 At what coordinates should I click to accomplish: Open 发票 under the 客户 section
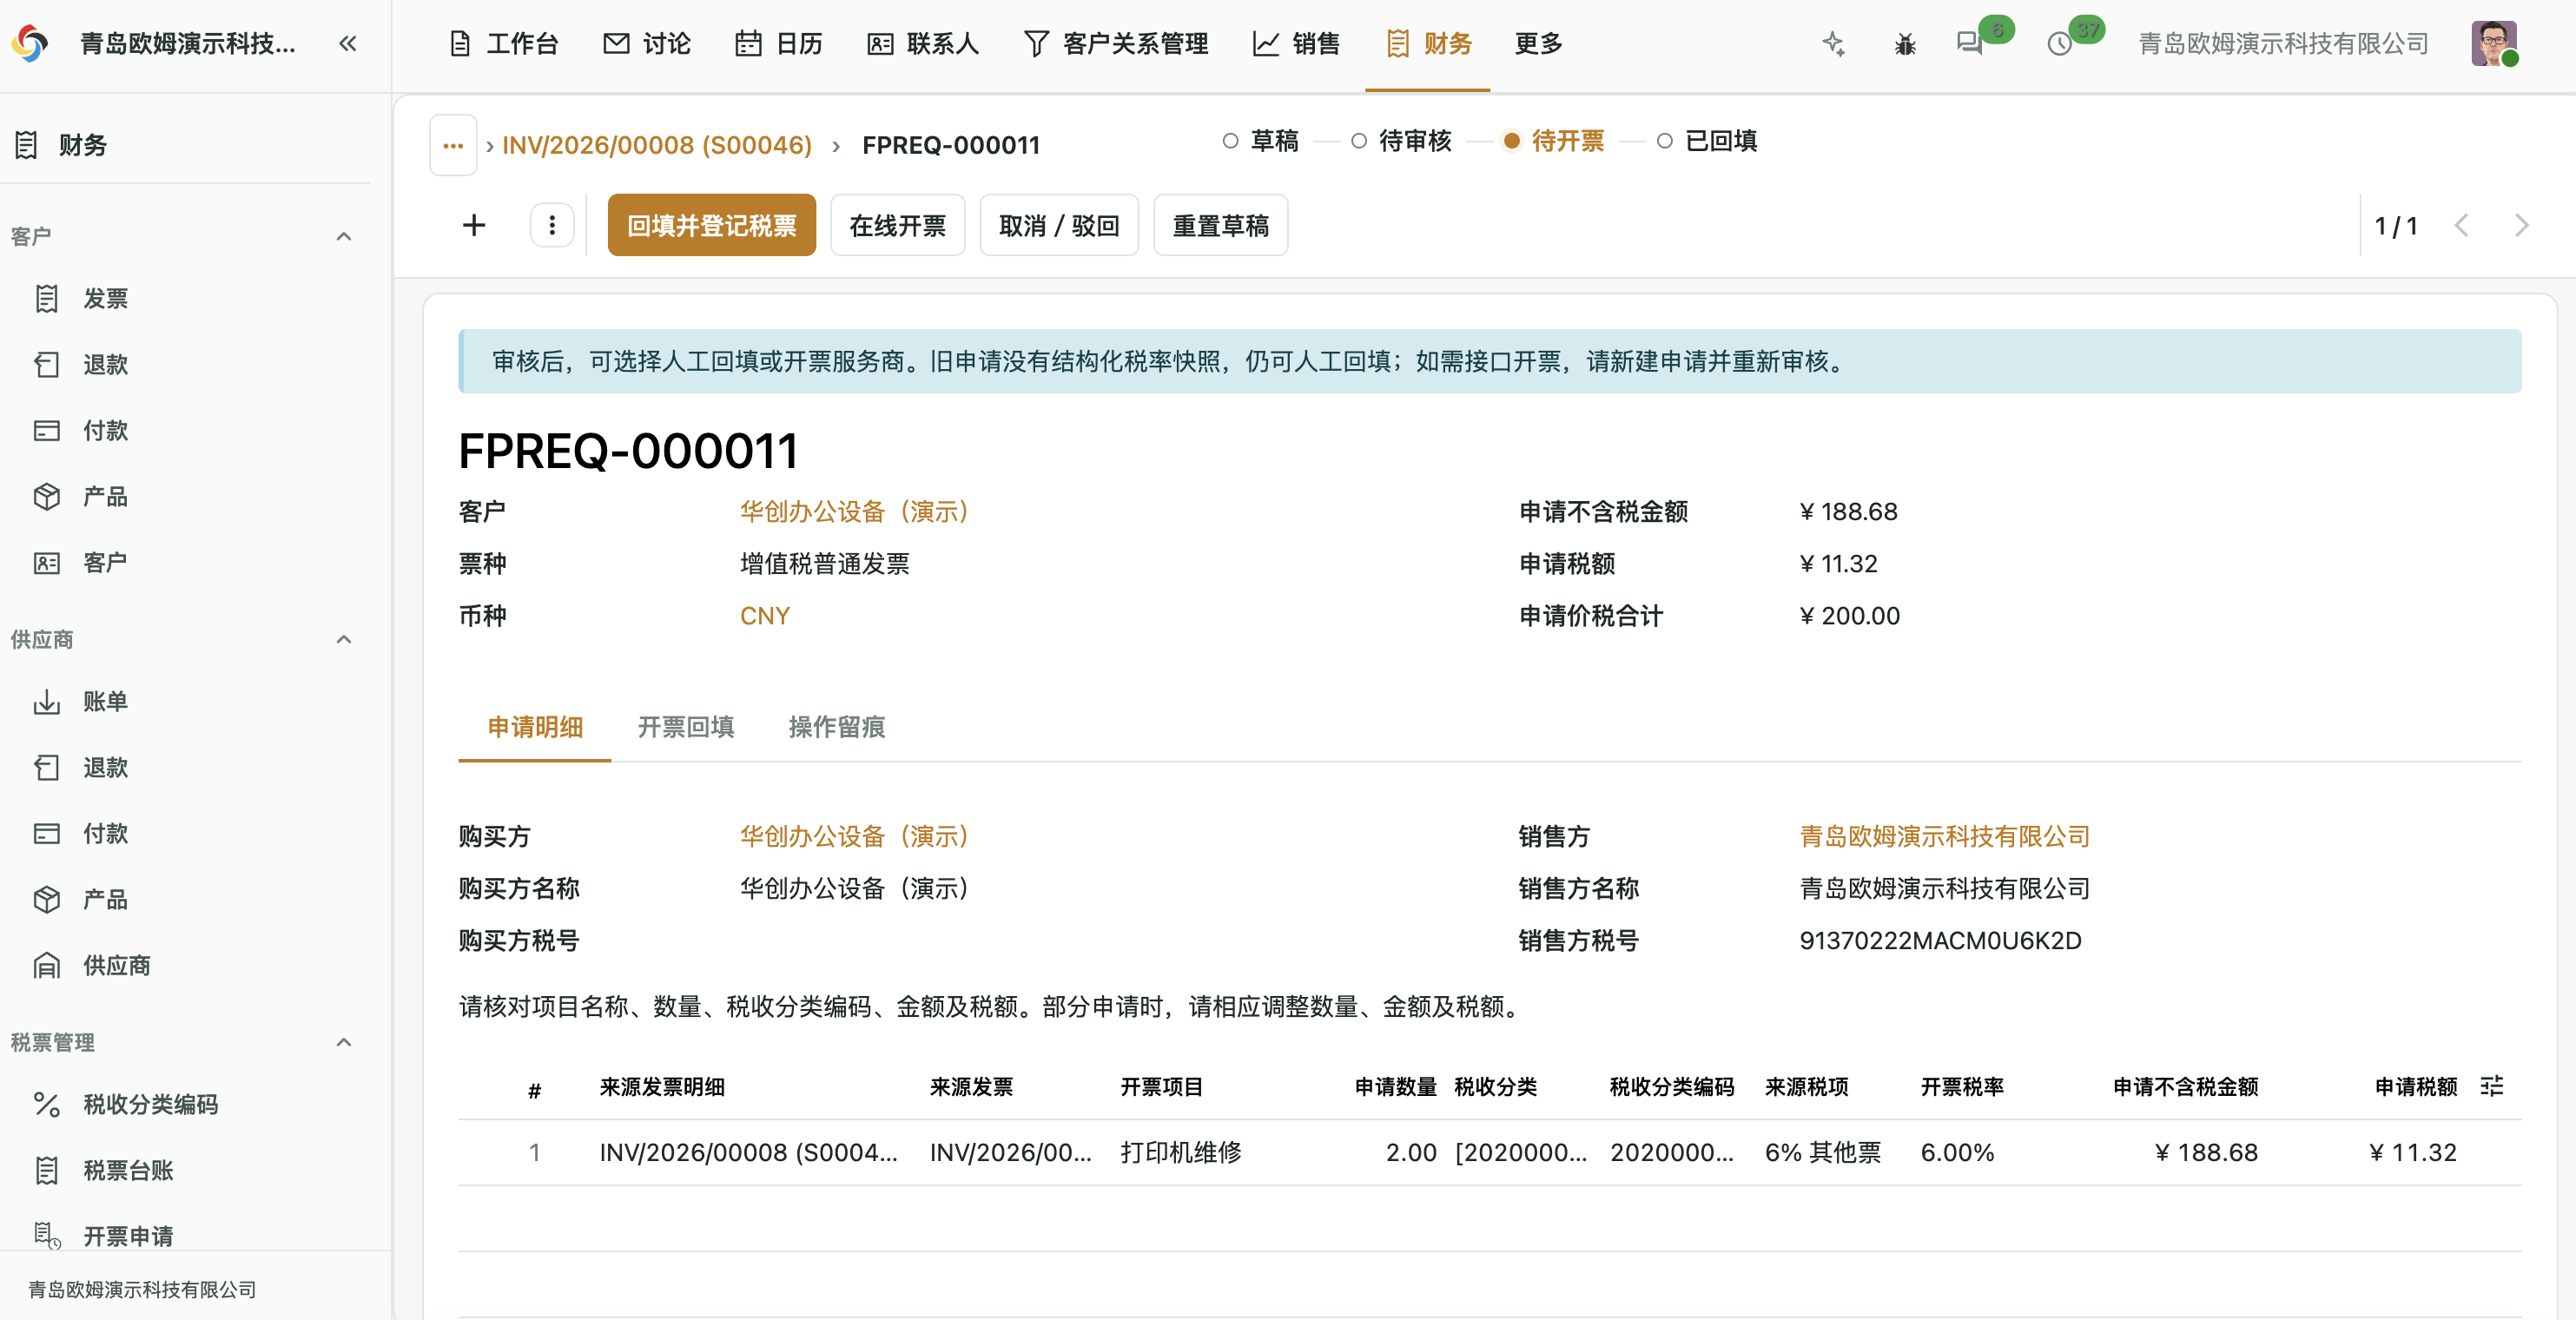point(105,298)
